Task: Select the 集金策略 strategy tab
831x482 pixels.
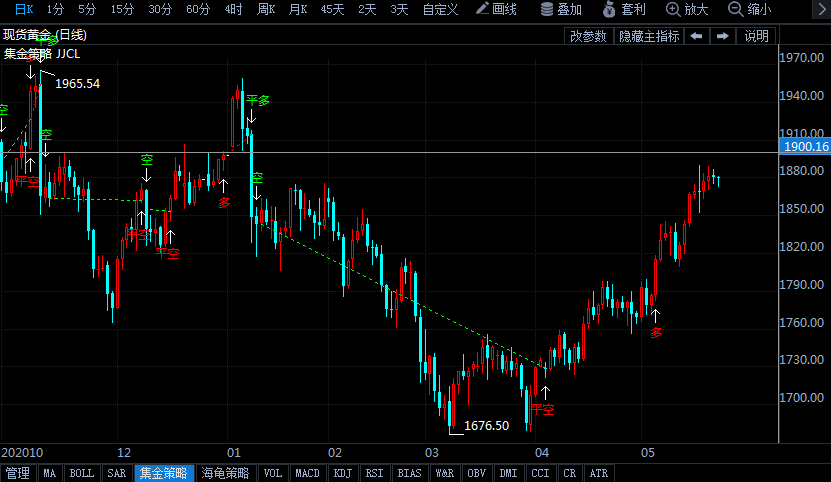Action: point(164,473)
